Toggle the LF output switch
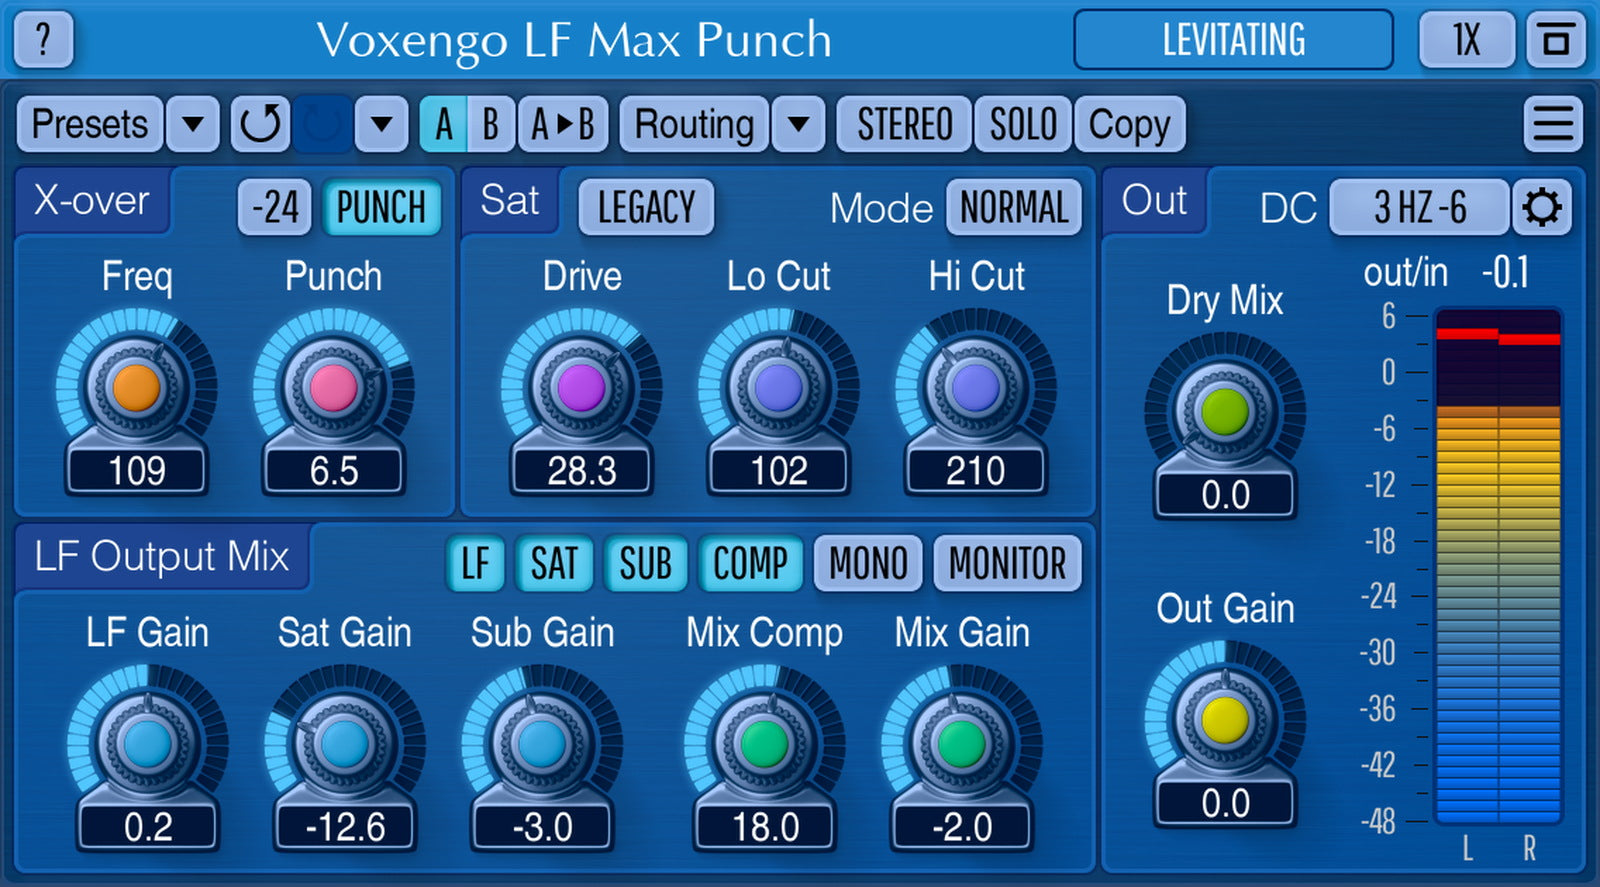Image resolution: width=1600 pixels, height=887 pixels. [x=475, y=563]
